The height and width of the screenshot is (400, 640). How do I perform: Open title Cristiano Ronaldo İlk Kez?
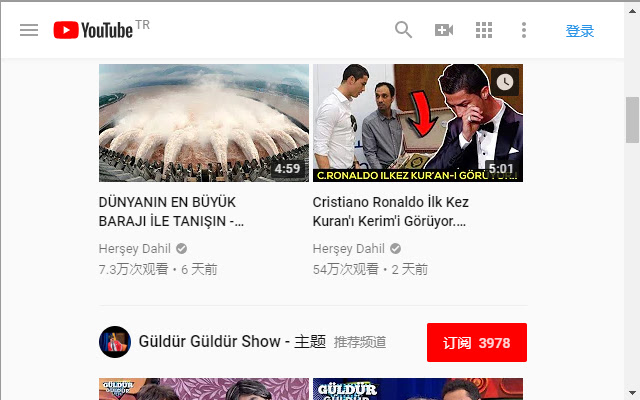pos(391,211)
